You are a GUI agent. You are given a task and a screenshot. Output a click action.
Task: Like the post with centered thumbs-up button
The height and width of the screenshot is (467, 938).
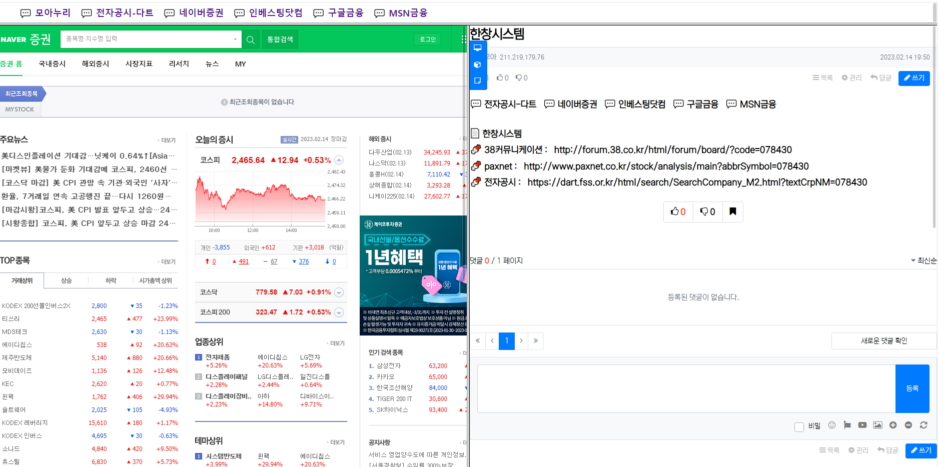pos(678,212)
